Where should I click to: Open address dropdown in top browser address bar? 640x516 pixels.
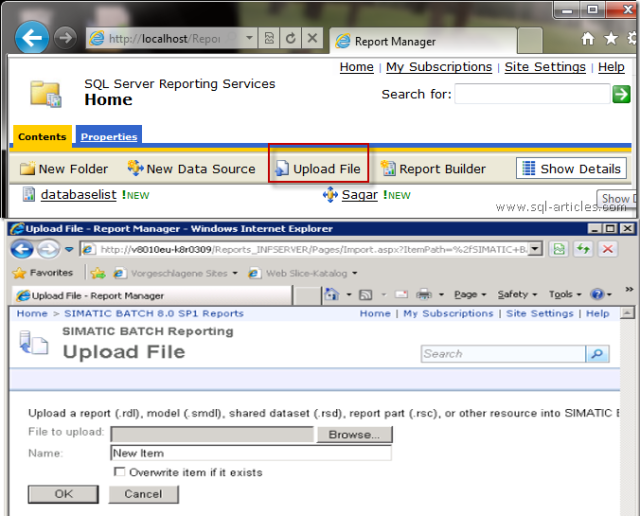pos(249,38)
